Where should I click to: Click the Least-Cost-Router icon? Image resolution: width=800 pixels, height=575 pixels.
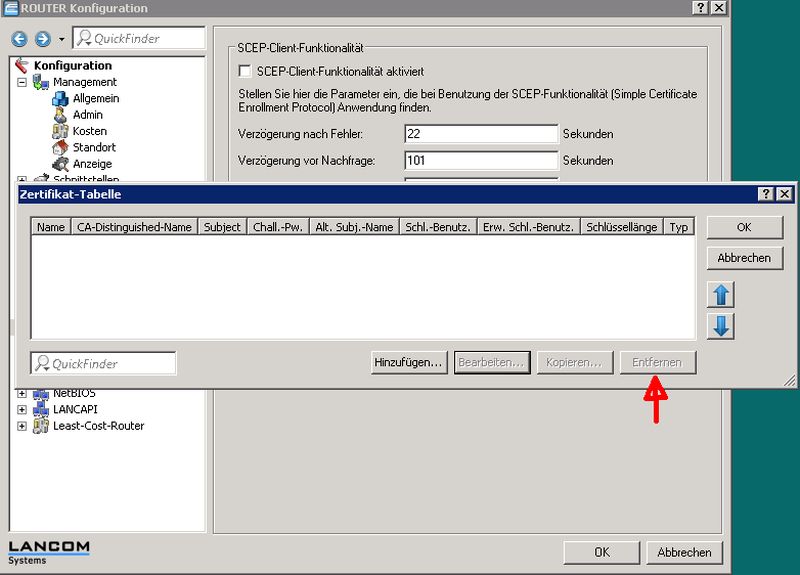coord(41,426)
